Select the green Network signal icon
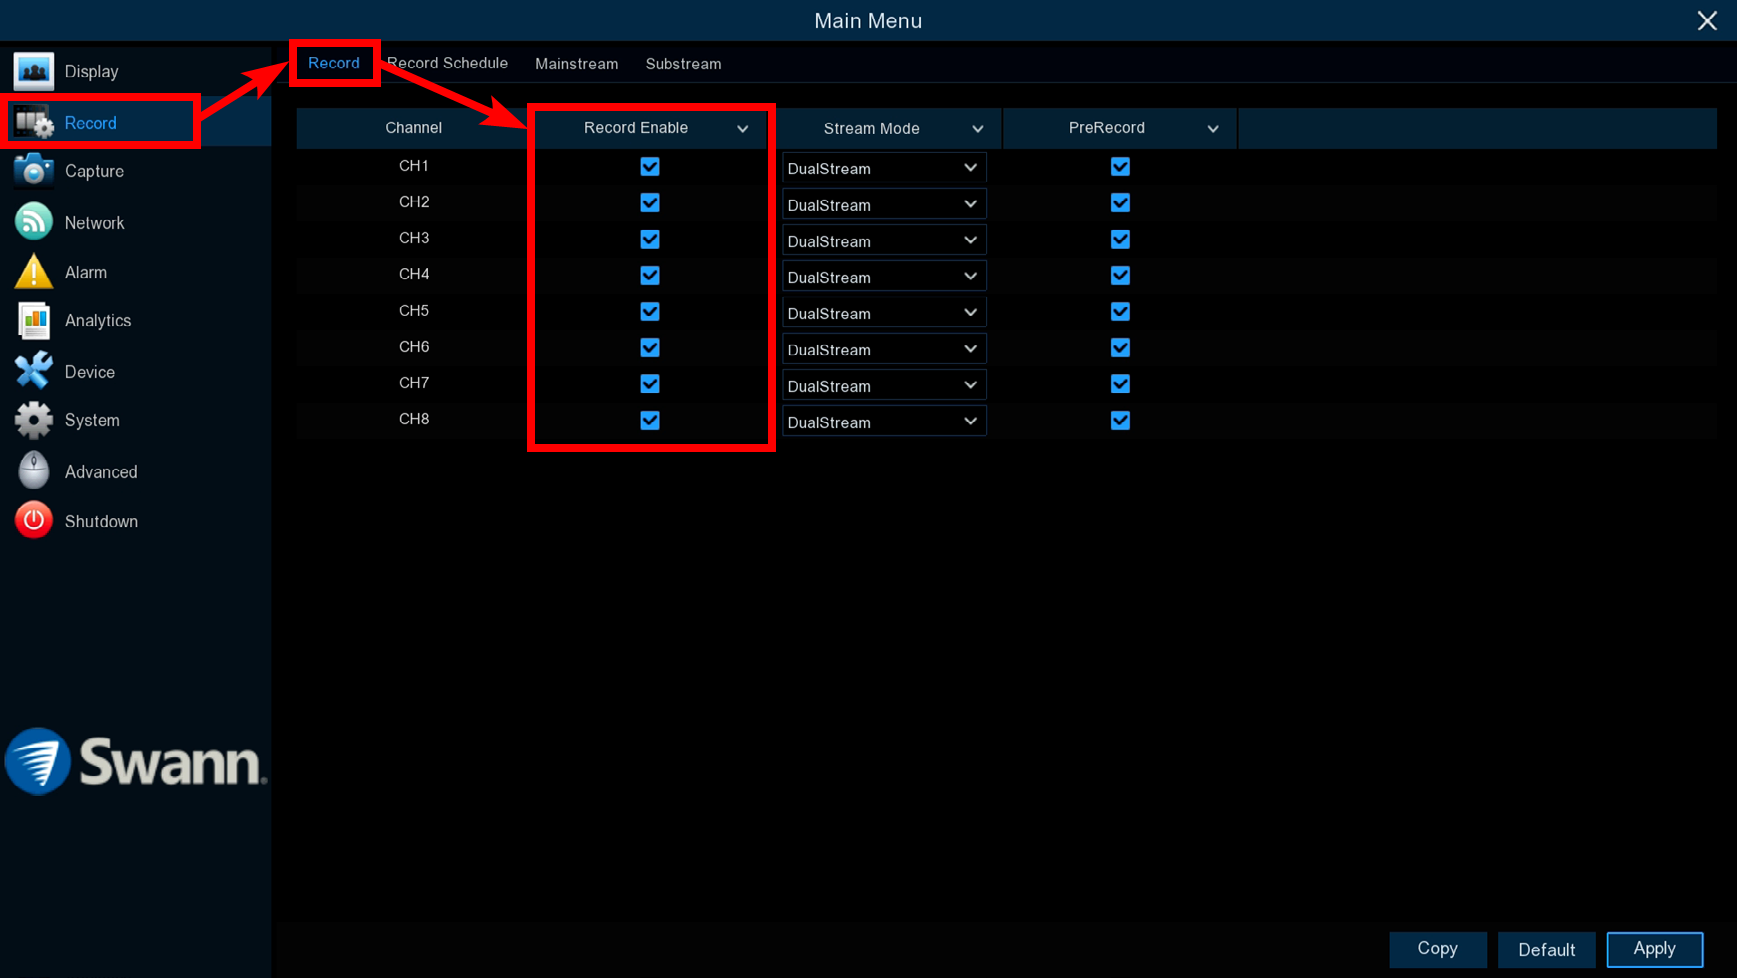This screenshot has width=1737, height=978. pos(33,222)
